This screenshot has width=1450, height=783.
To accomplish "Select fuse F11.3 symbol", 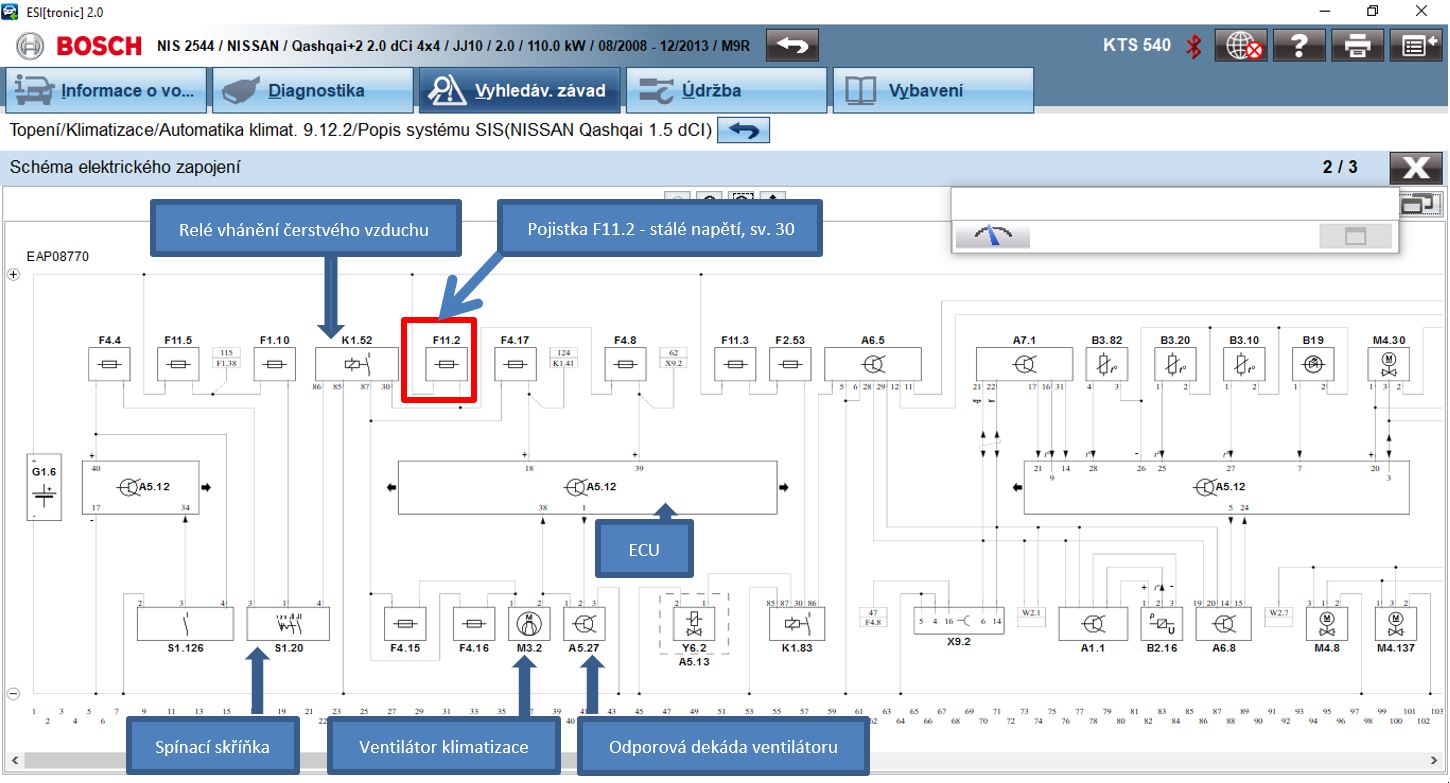I will pyautogui.click(x=735, y=365).
